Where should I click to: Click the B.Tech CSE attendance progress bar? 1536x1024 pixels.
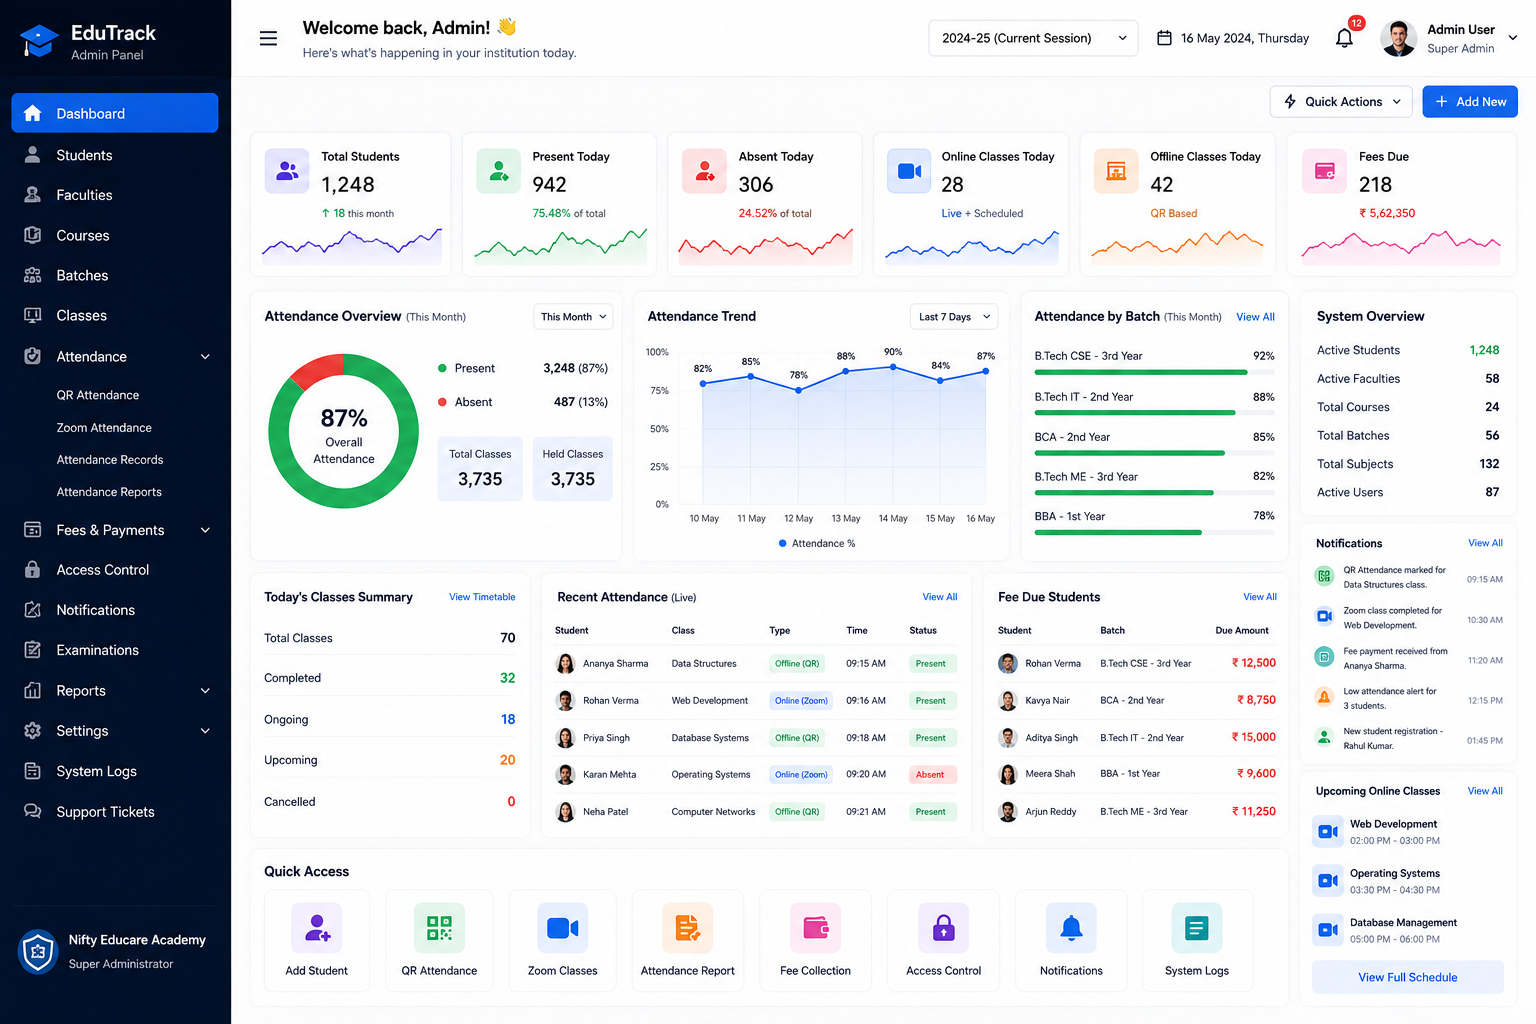(1154, 372)
